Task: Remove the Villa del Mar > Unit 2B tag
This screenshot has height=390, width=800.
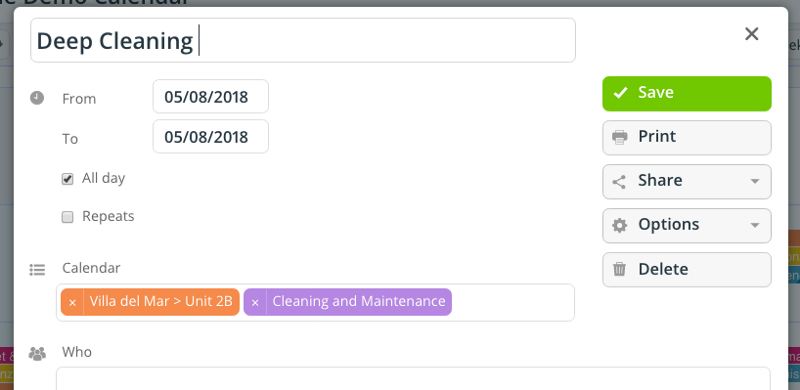Action: (72, 302)
